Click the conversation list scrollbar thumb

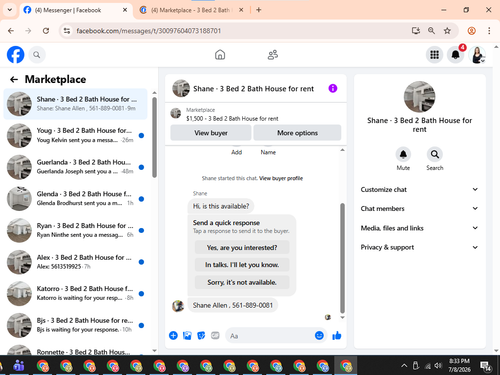tap(154, 137)
